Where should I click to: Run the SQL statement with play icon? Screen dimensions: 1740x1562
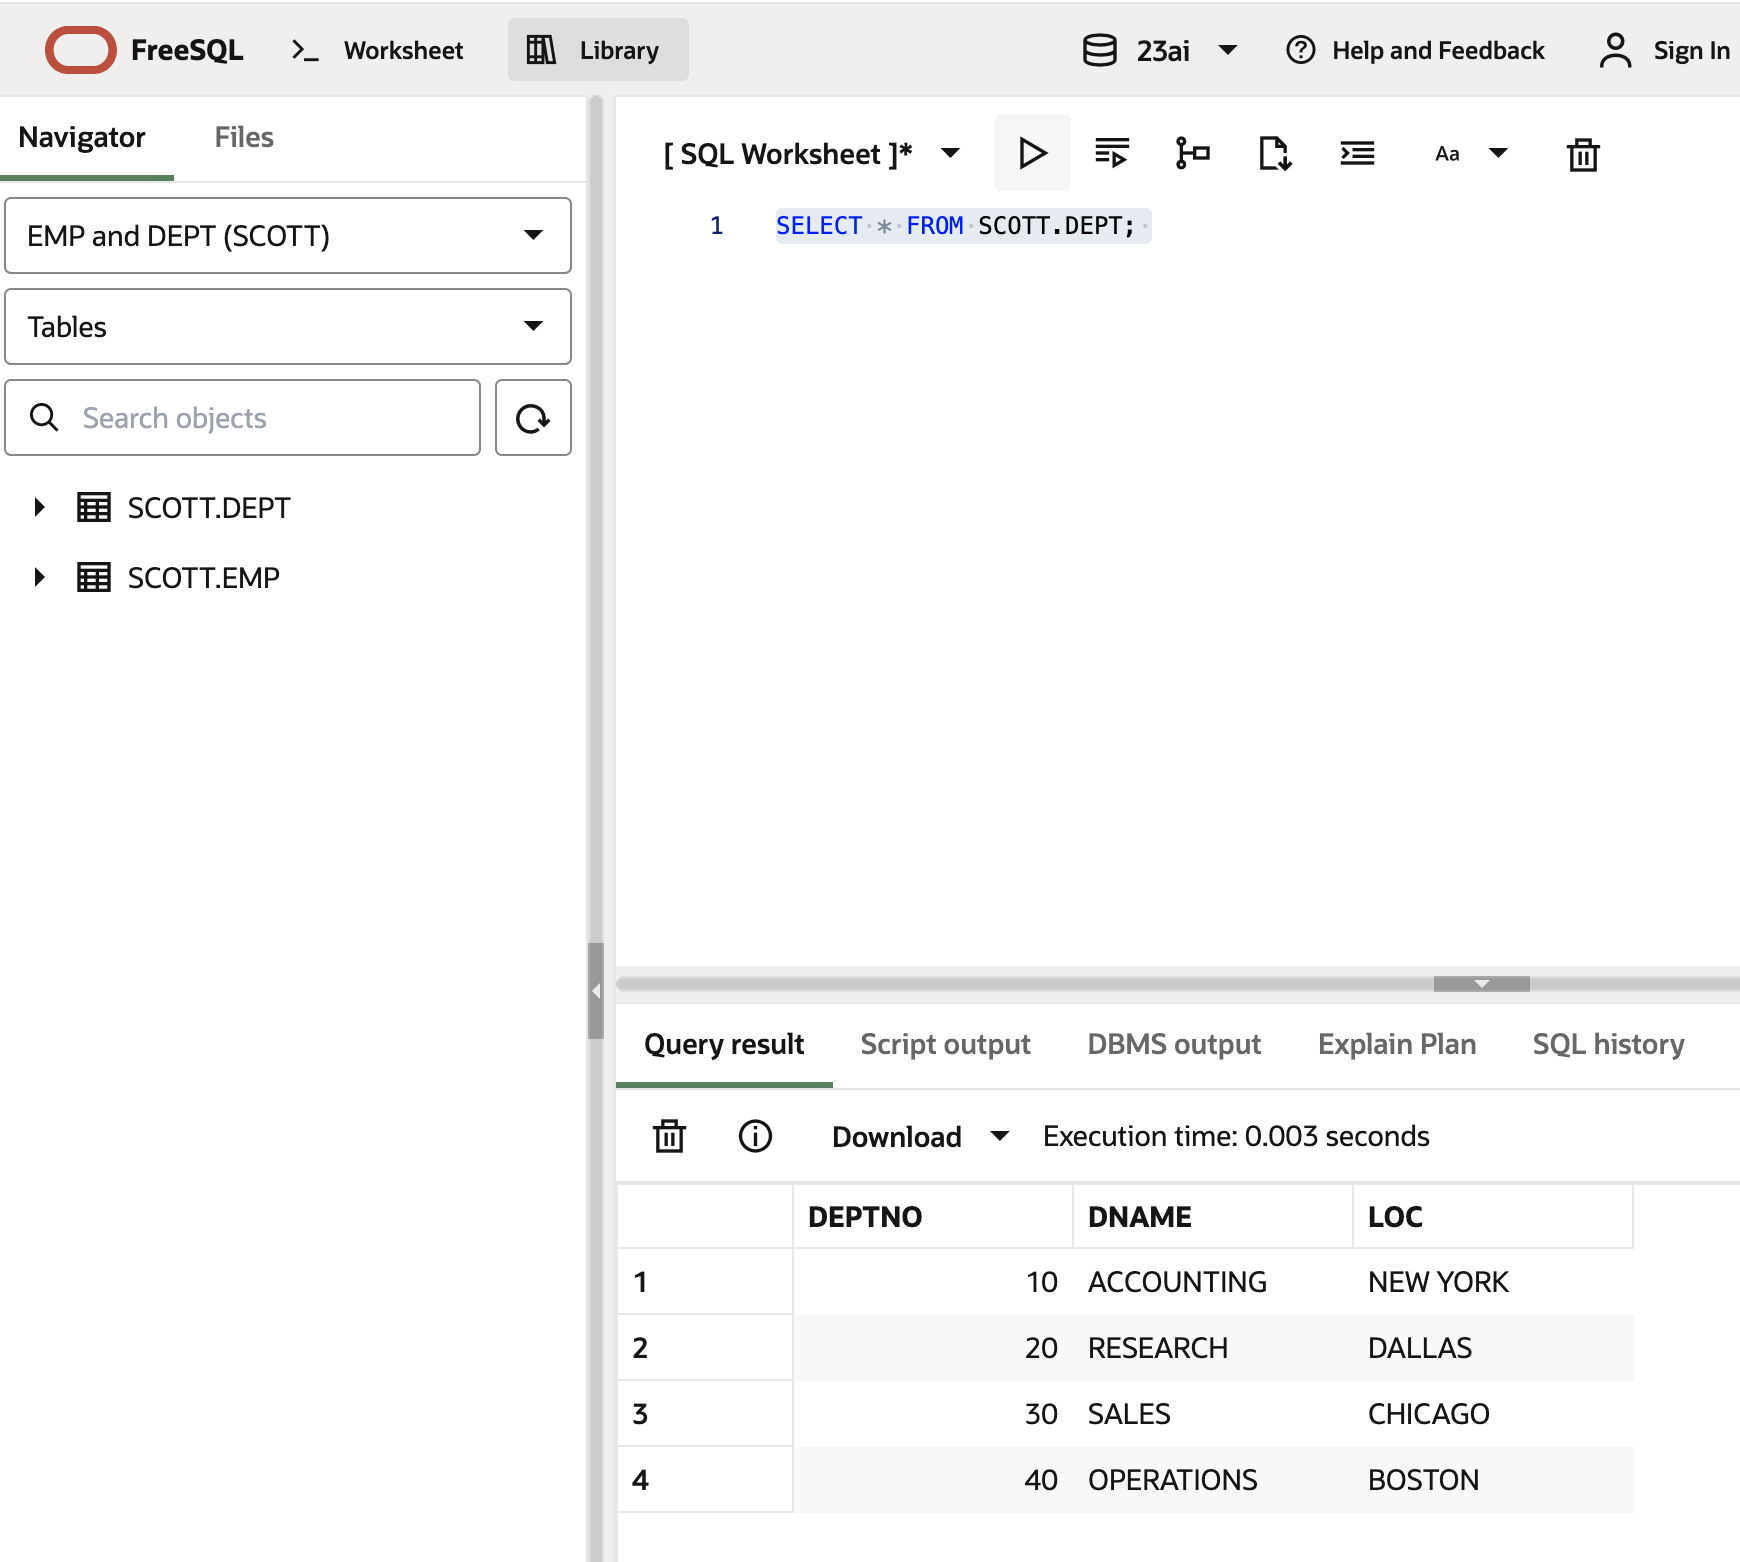pyautogui.click(x=1031, y=153)
